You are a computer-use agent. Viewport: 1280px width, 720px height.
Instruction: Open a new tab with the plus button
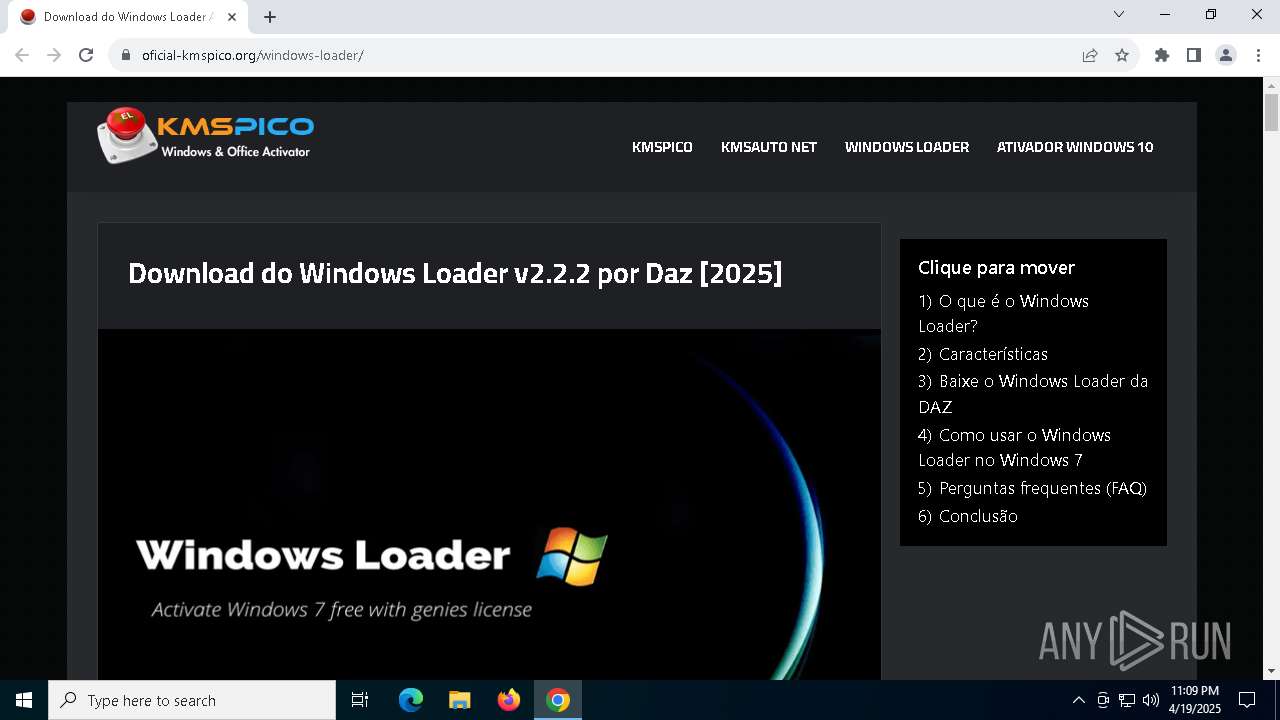[x=270, y=16]
